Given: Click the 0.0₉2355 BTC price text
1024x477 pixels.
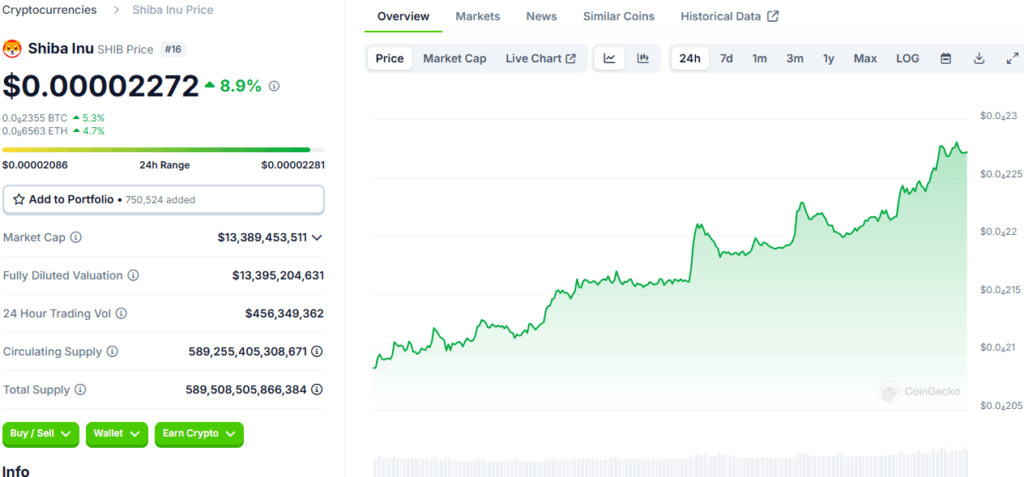Looking at the screenshot, I should coord(35,118).
